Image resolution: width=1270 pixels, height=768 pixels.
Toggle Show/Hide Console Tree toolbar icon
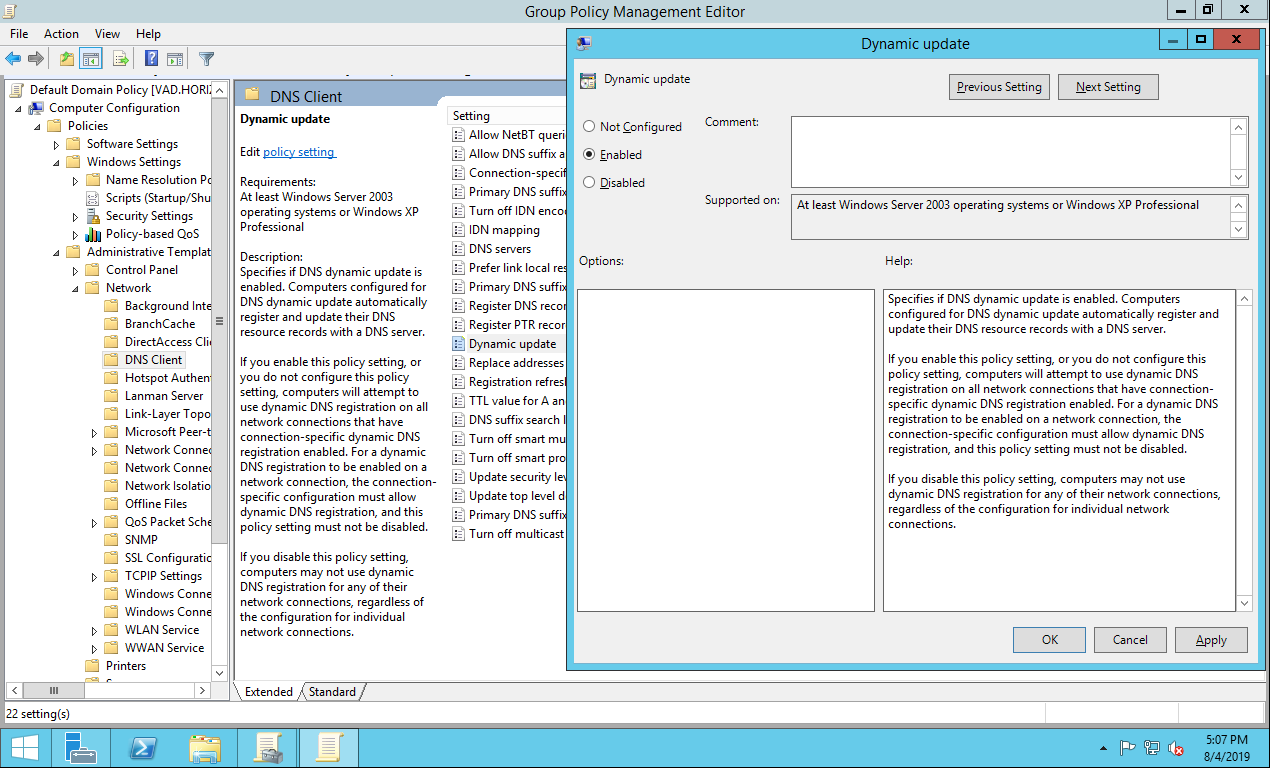[91, 59]
